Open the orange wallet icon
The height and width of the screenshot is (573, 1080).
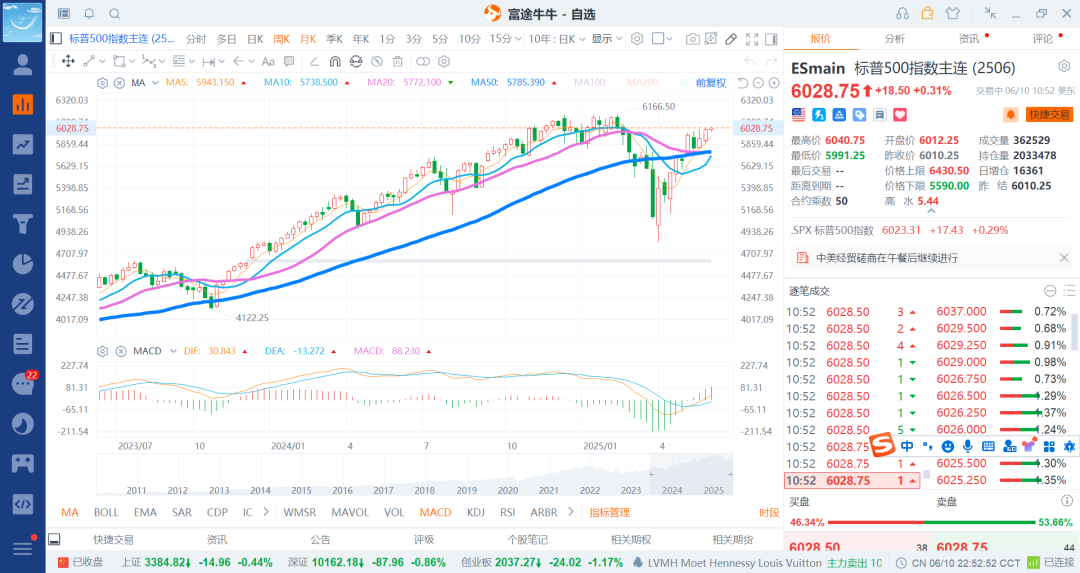coord(928,13)
